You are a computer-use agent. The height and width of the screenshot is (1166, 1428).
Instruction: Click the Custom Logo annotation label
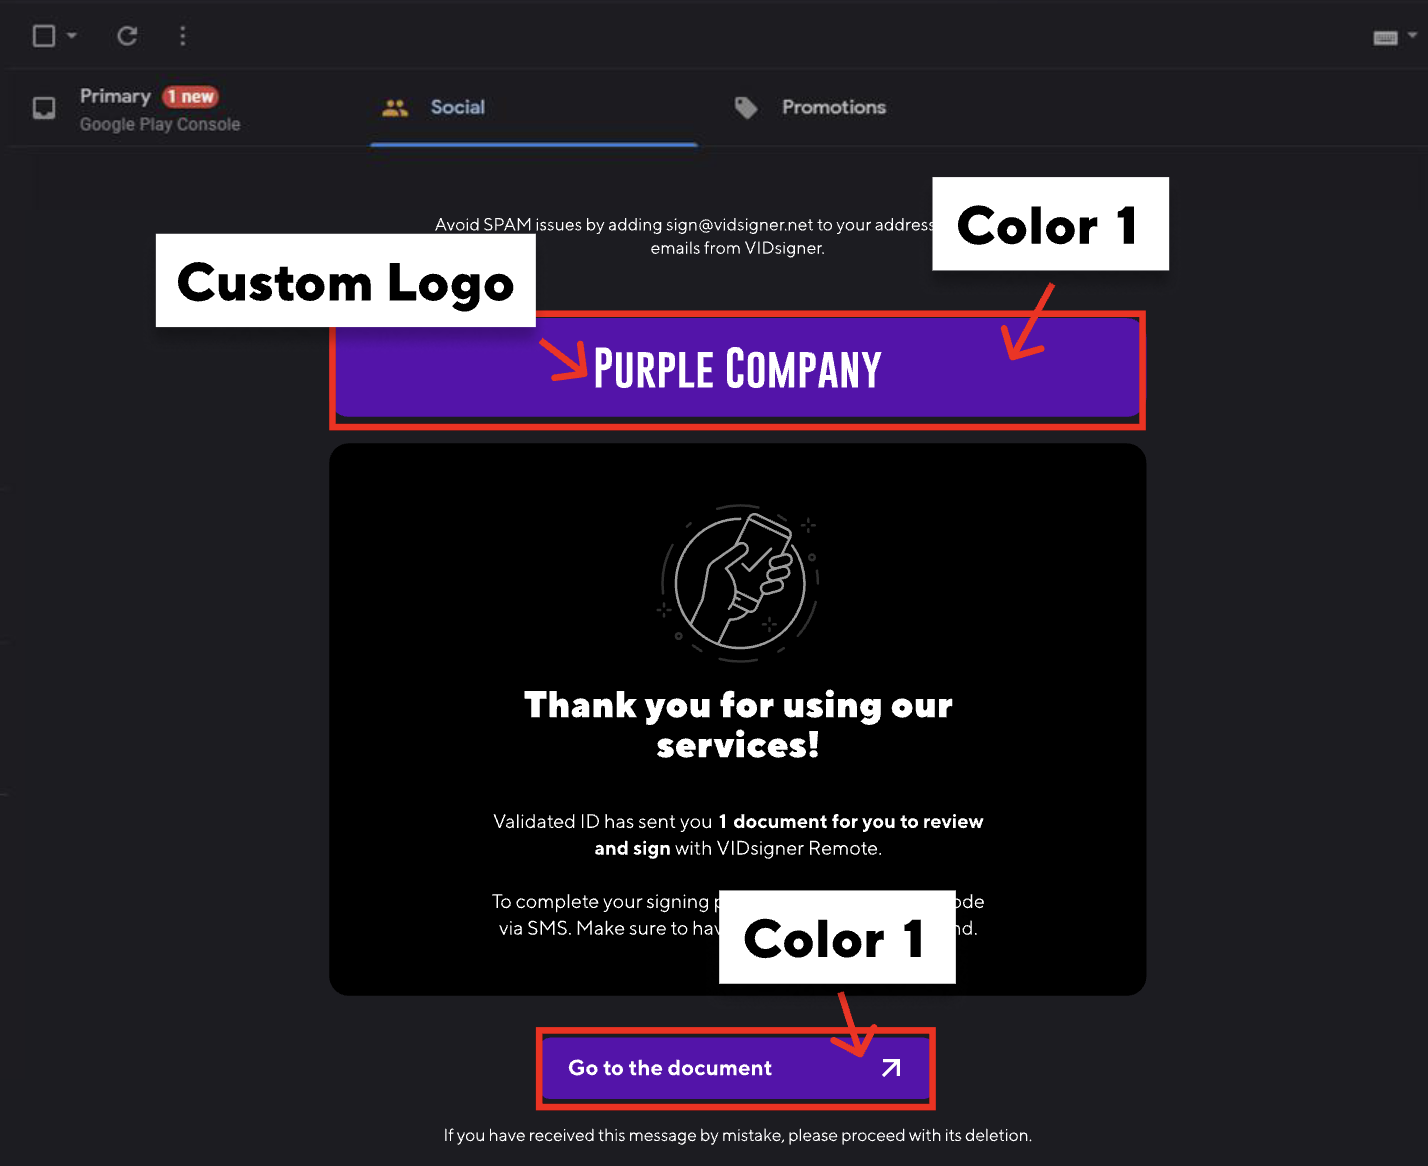pyautogui.click(x=345, y=281)
